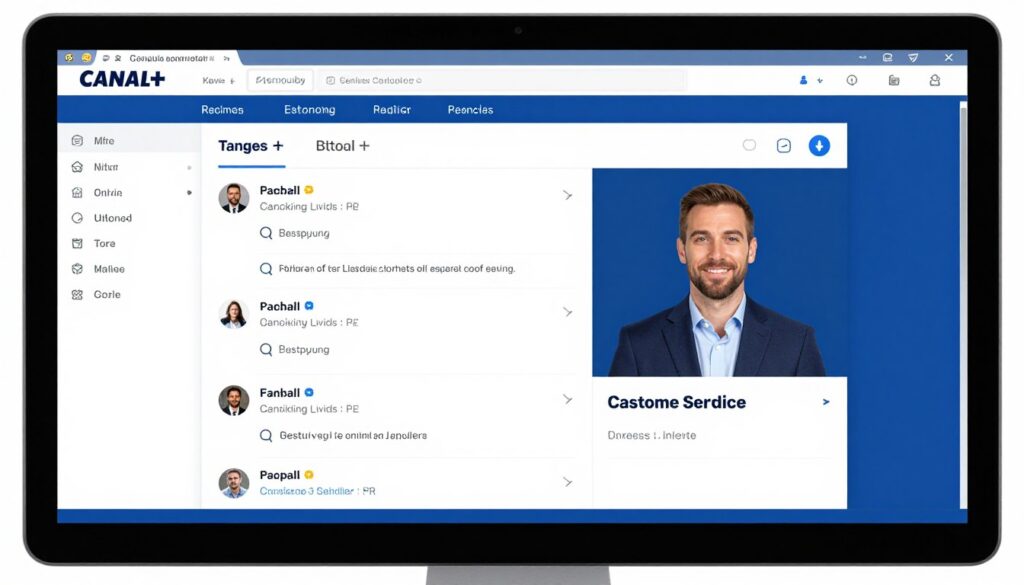Expand the Ontrin sidebar submenu arrow
Screen dimensions: 1024x585
pyautogui.click(x=189, y=193)
